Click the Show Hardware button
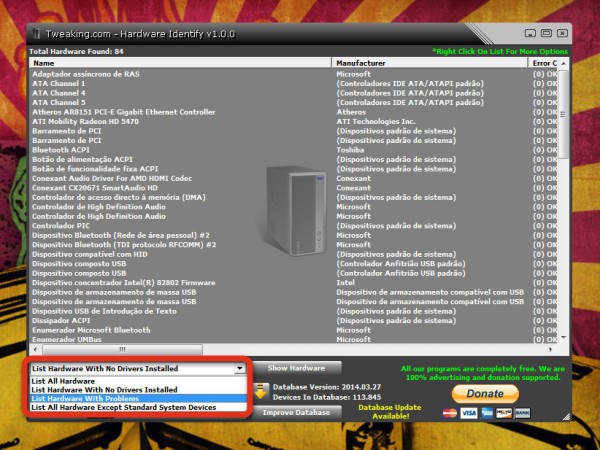This screenshot has height=450, width=600. coord(296,368)
